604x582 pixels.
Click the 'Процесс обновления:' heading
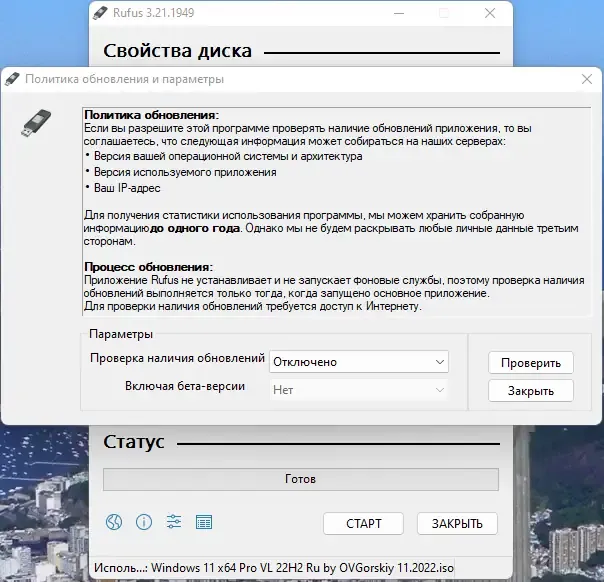[x=148, y=267]
